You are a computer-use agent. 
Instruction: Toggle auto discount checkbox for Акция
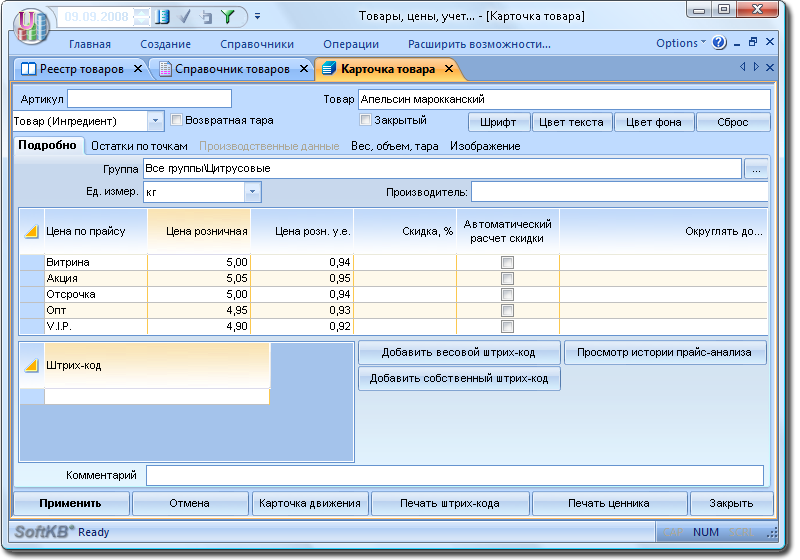507,278
